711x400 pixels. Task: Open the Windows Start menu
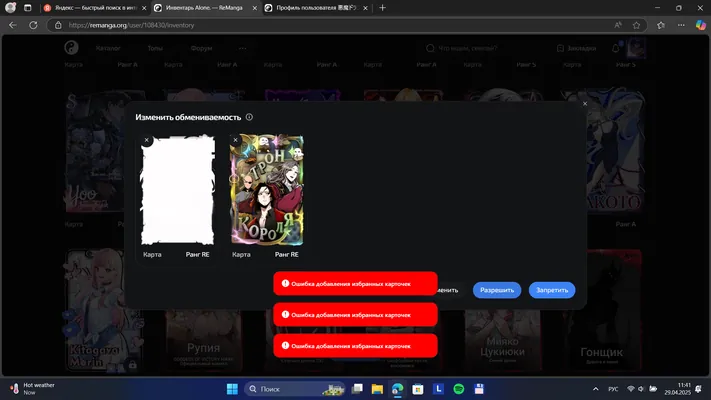(232, 389)
